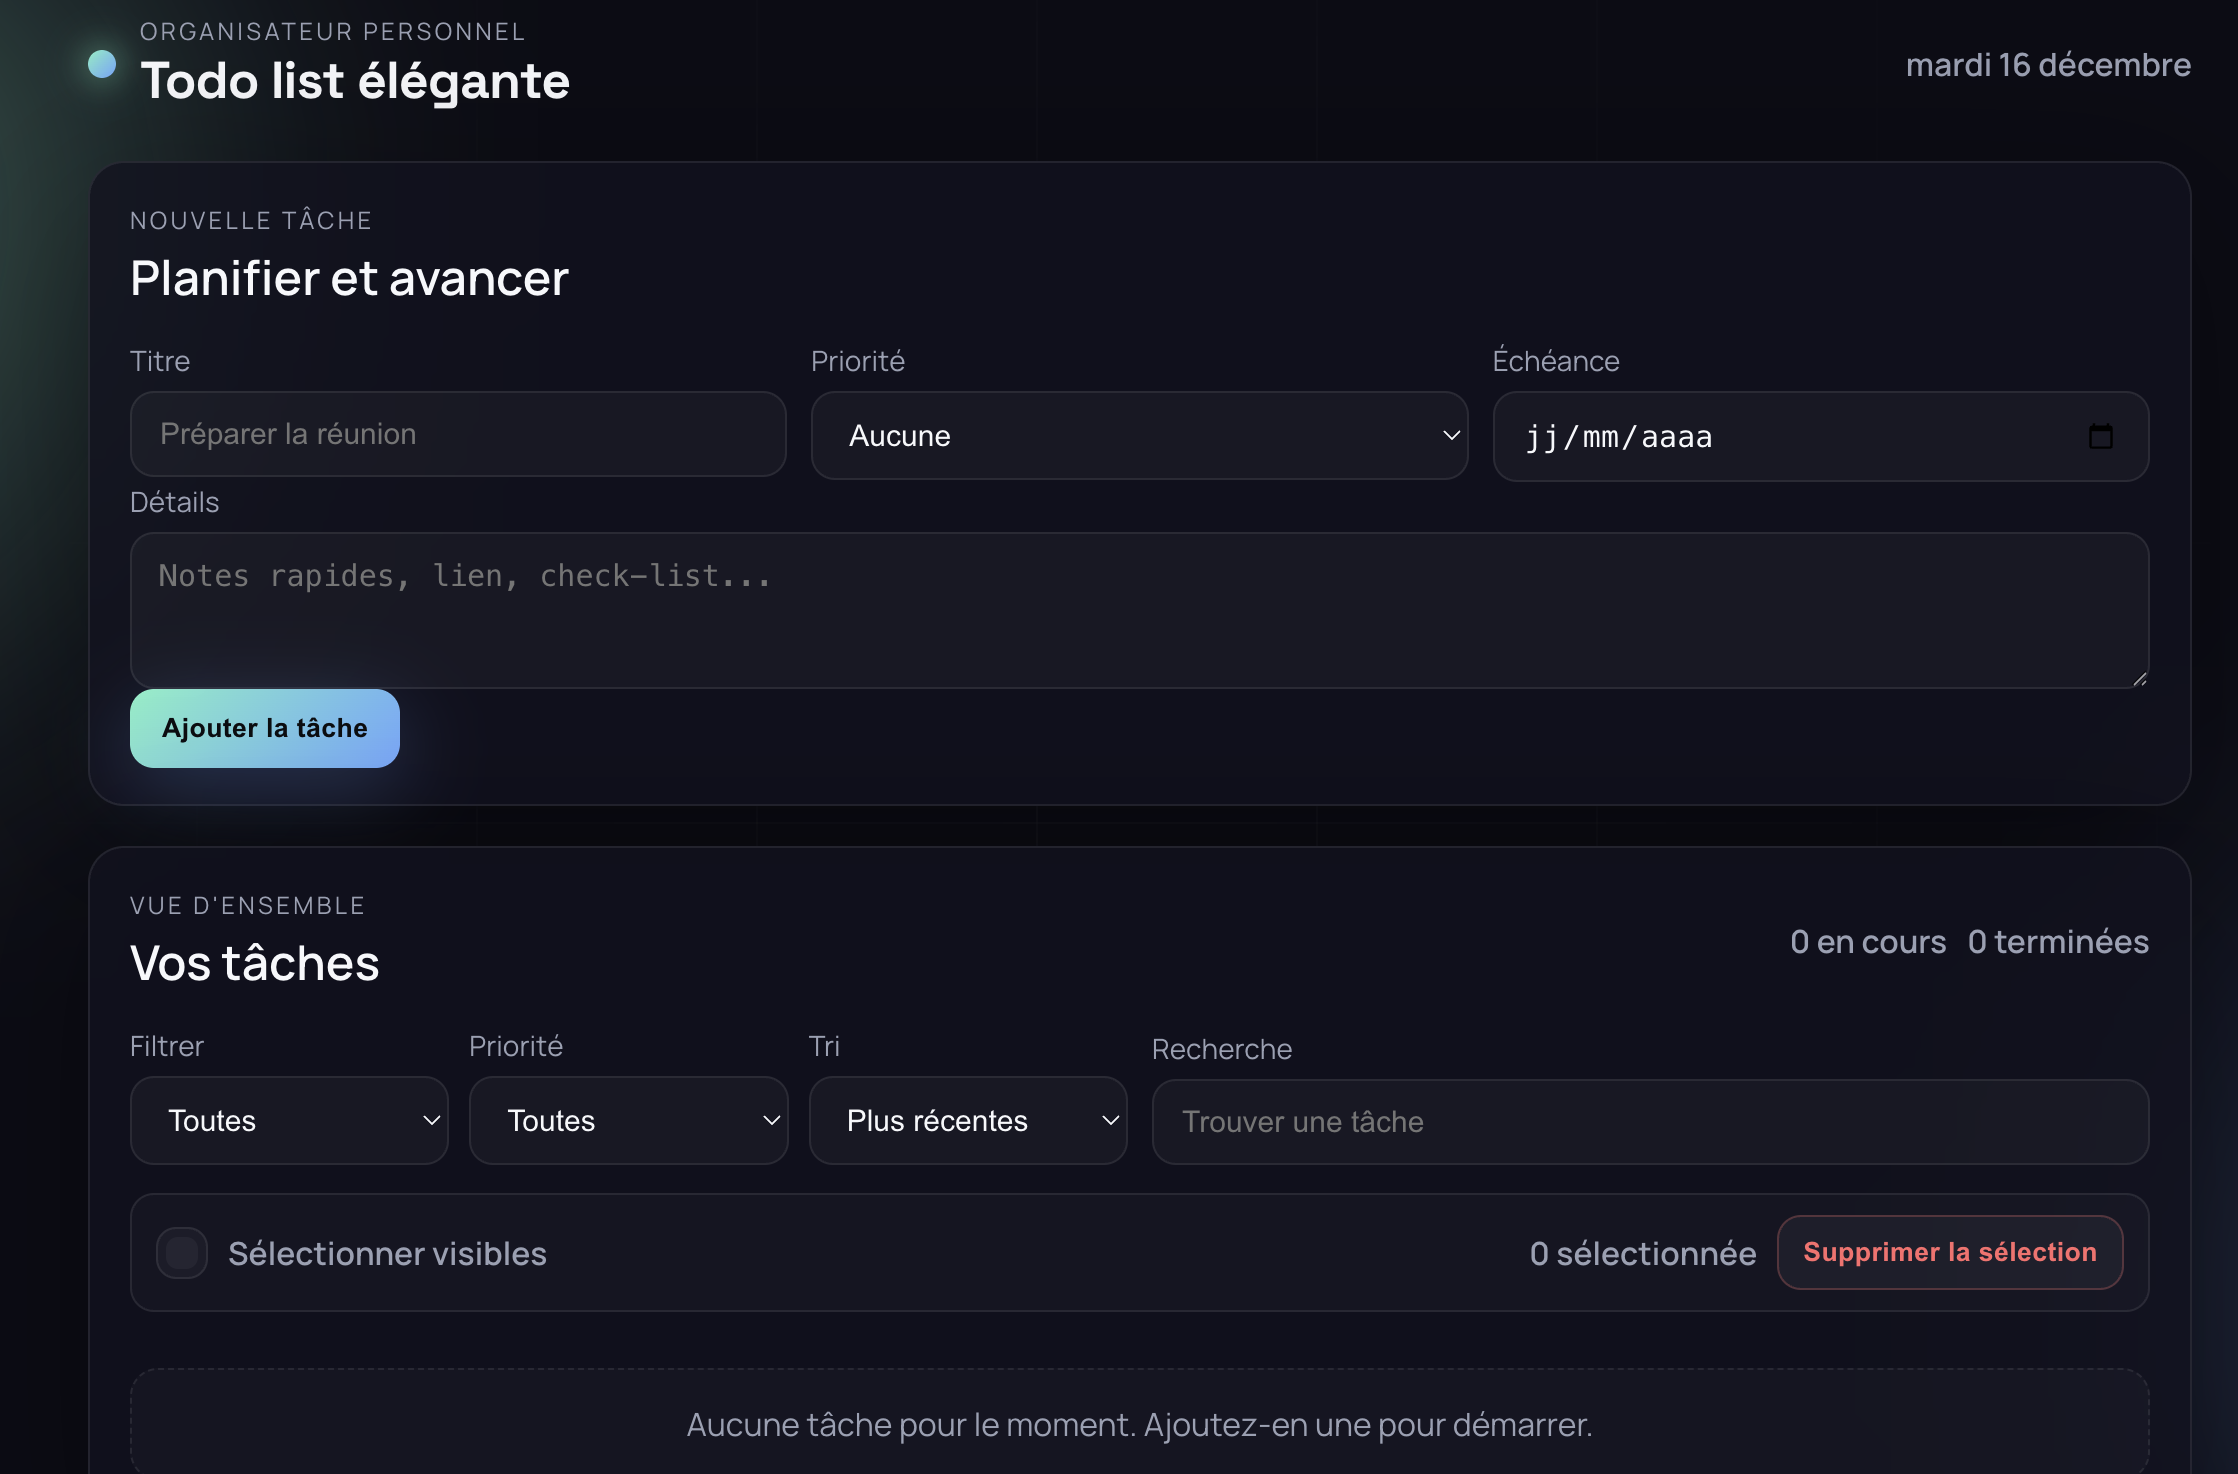Screen dimensions: 2238x1474
Task: Click the chevron arrow of Plus récentes
Action: 1110,1121
